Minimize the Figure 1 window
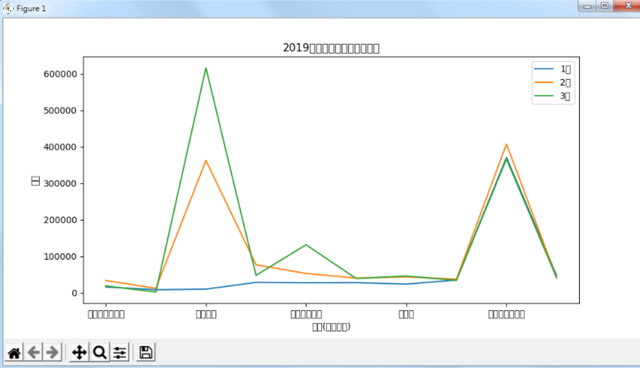 click(587, 6)
